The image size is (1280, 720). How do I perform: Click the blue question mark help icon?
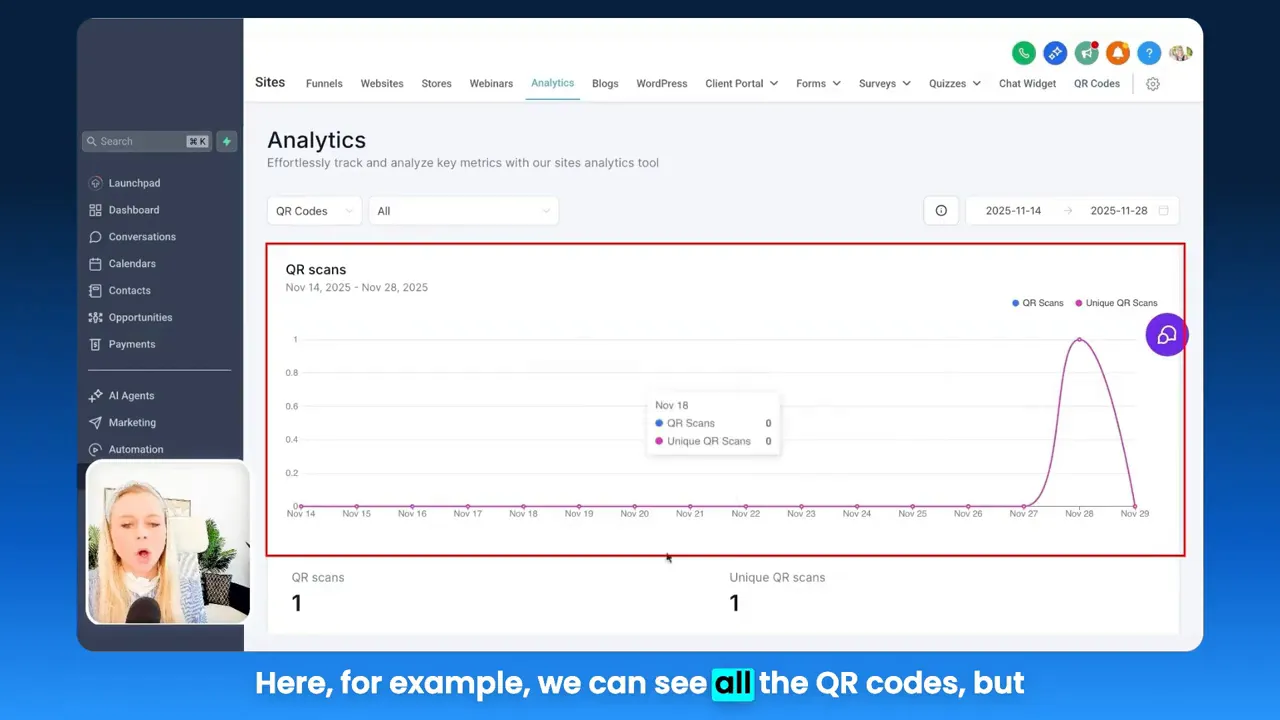click(x=1149, y=53)
